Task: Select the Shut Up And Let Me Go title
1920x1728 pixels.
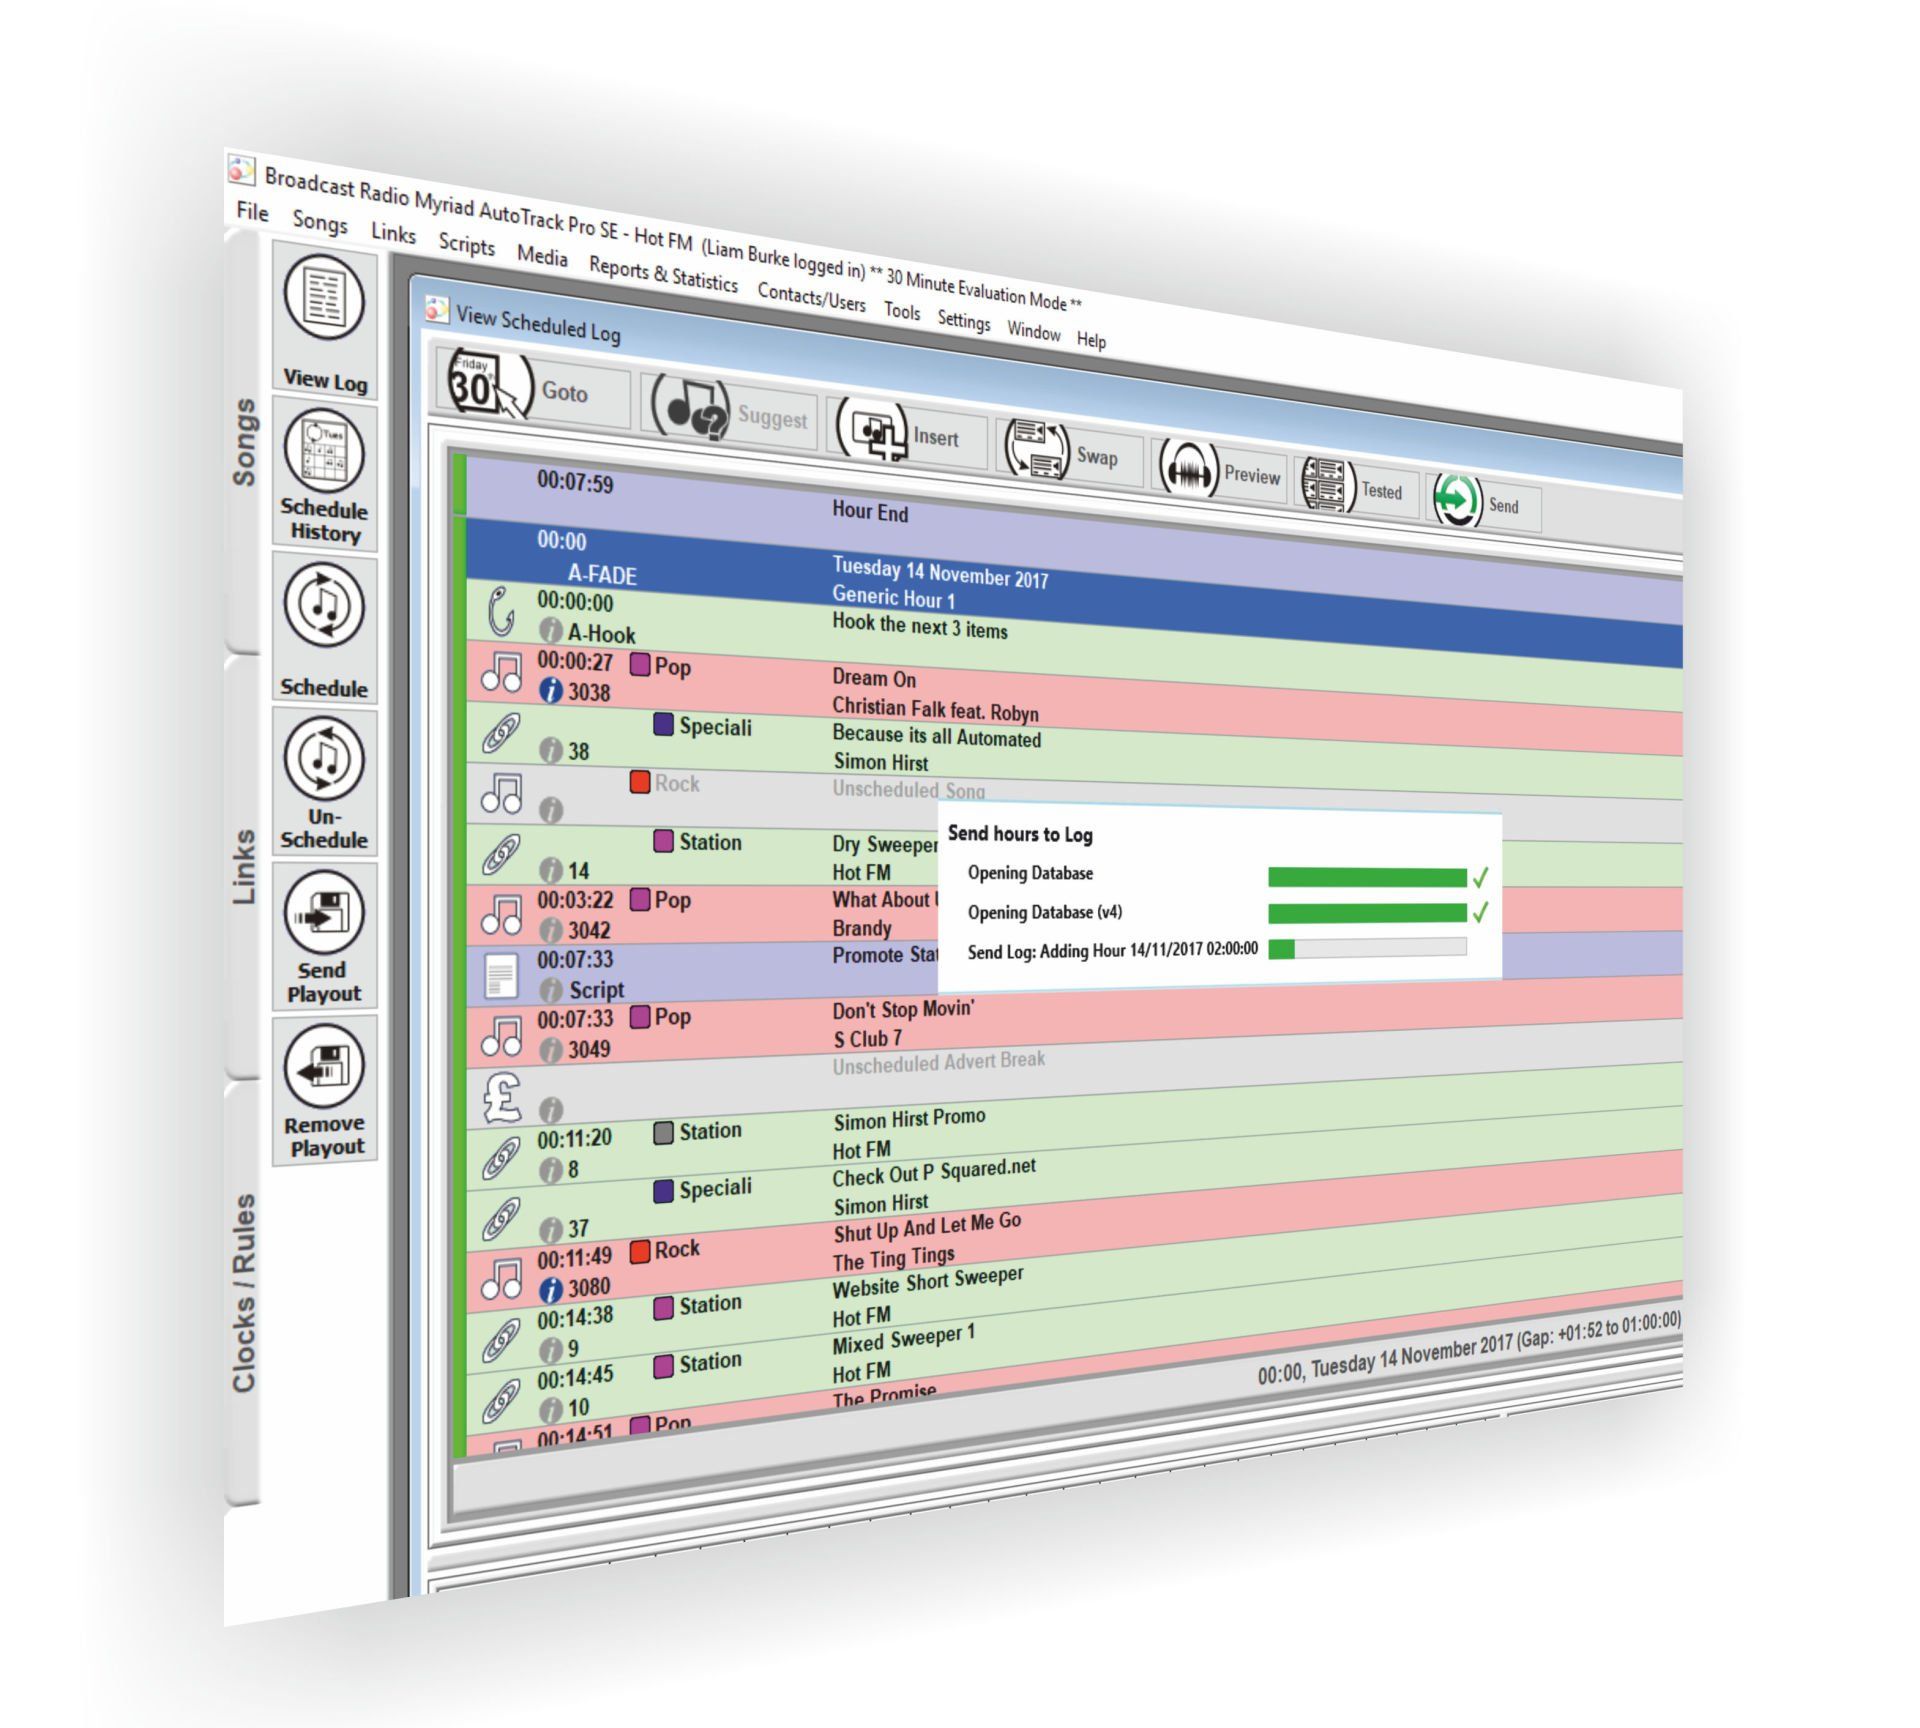Action: point(927,1228)
